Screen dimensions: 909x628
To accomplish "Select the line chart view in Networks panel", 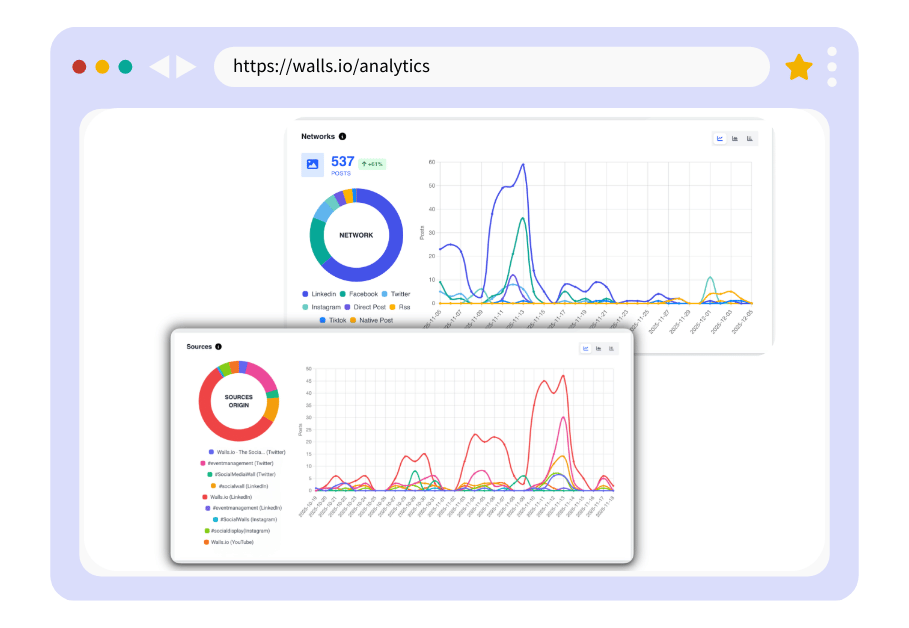I will 718,137.
